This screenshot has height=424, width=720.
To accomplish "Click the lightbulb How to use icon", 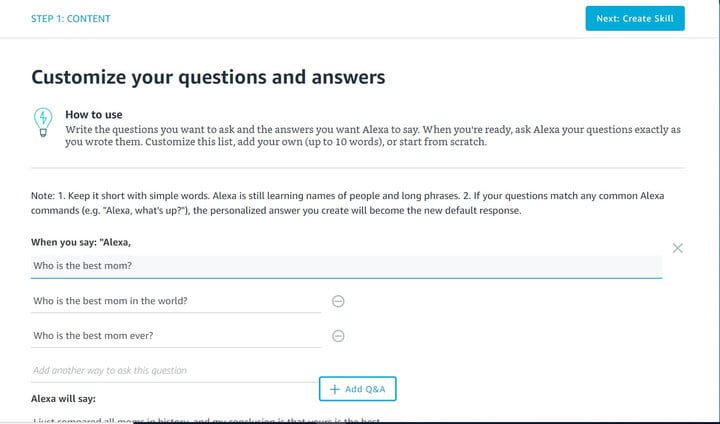I will pos(42,122).
